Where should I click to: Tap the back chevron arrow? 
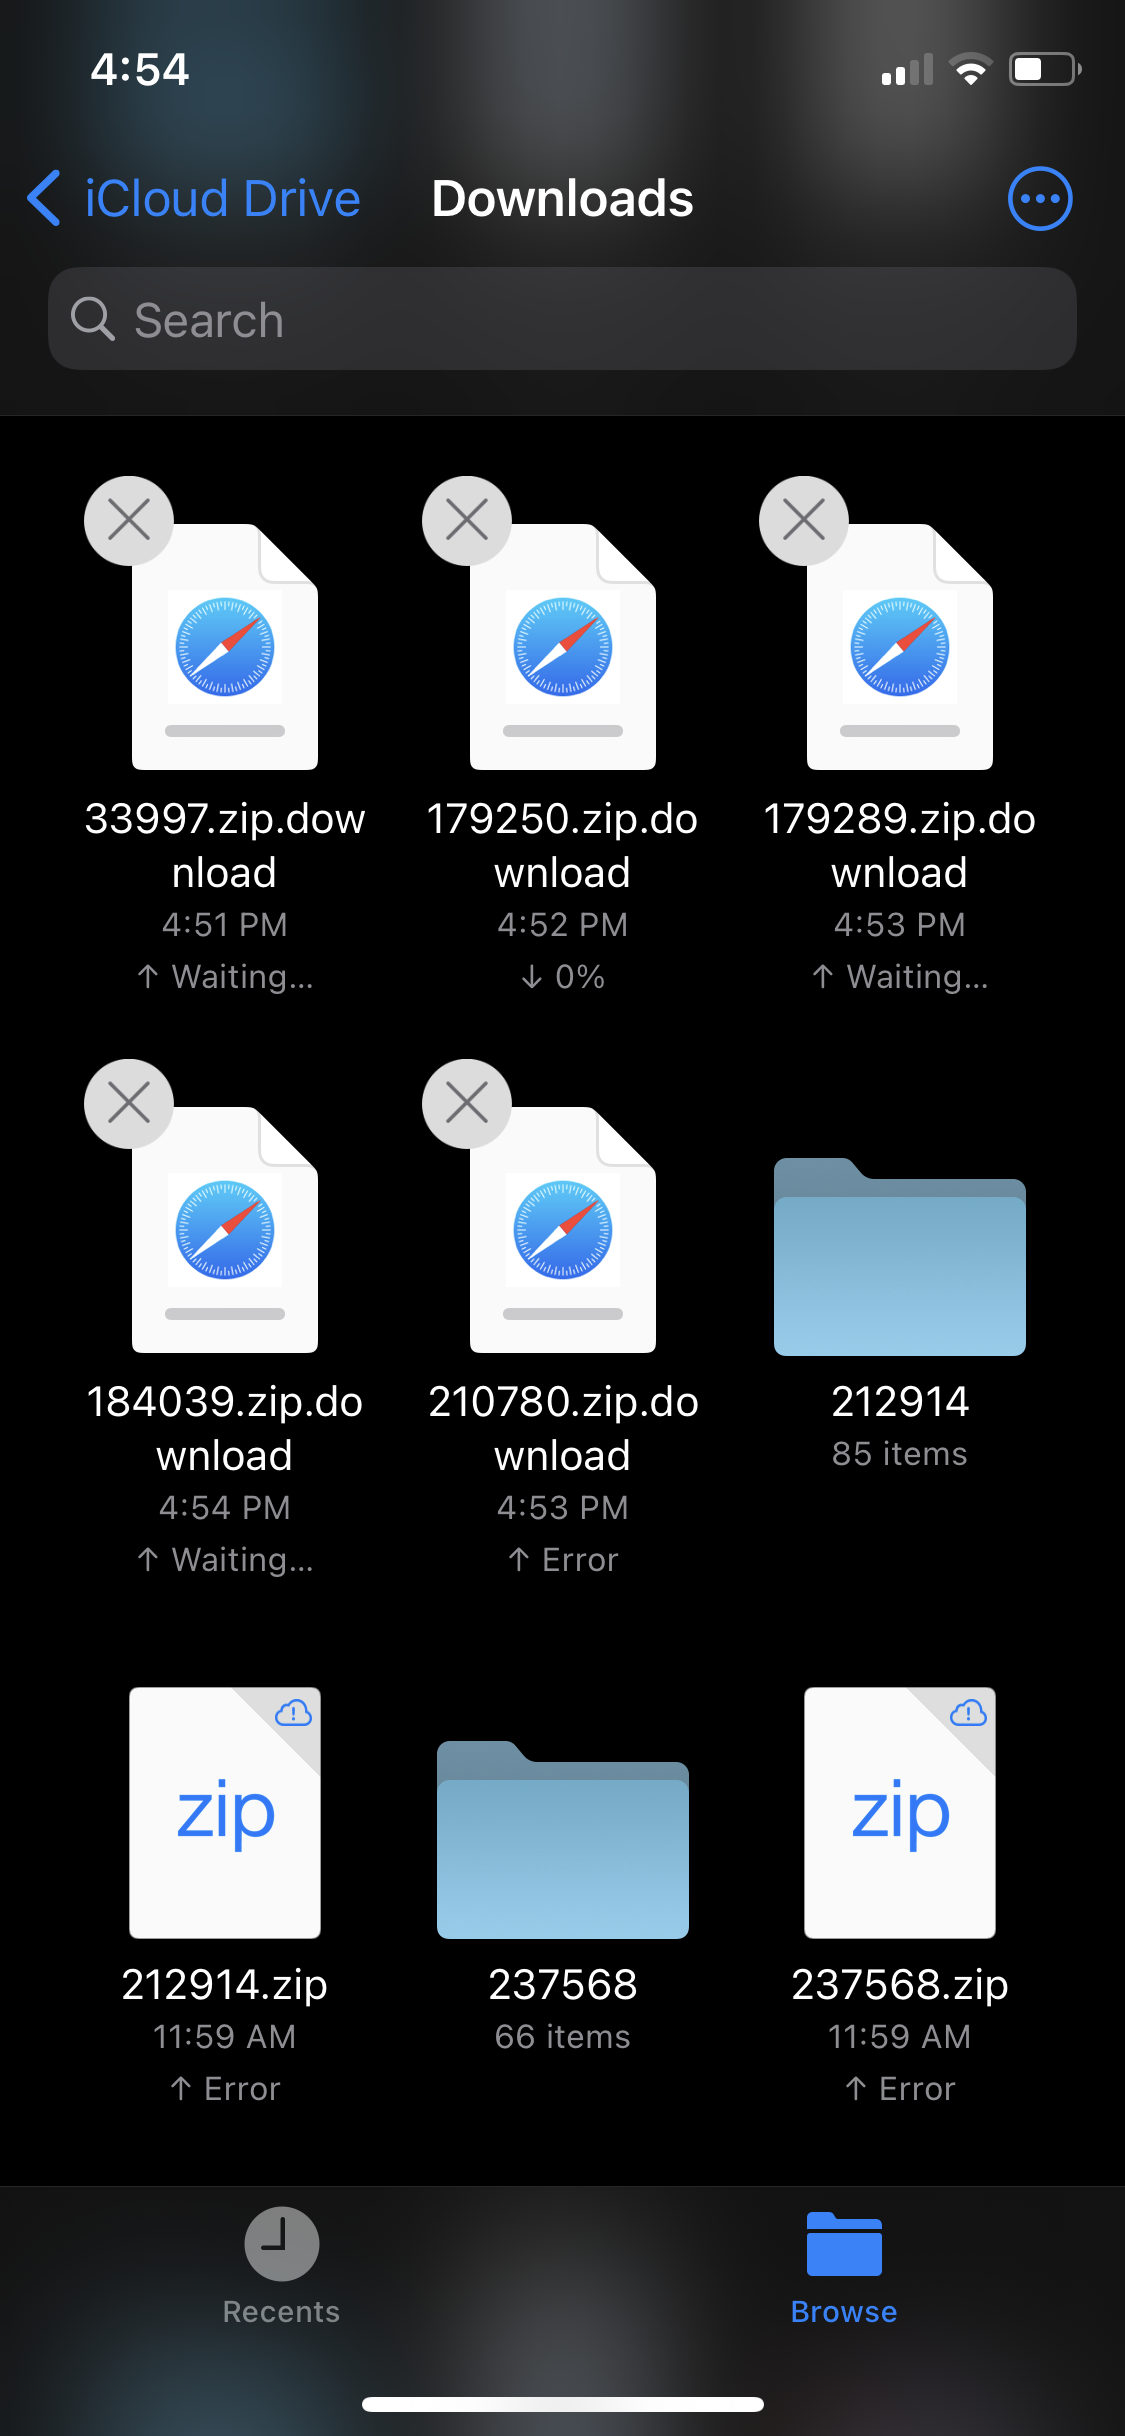44,199
